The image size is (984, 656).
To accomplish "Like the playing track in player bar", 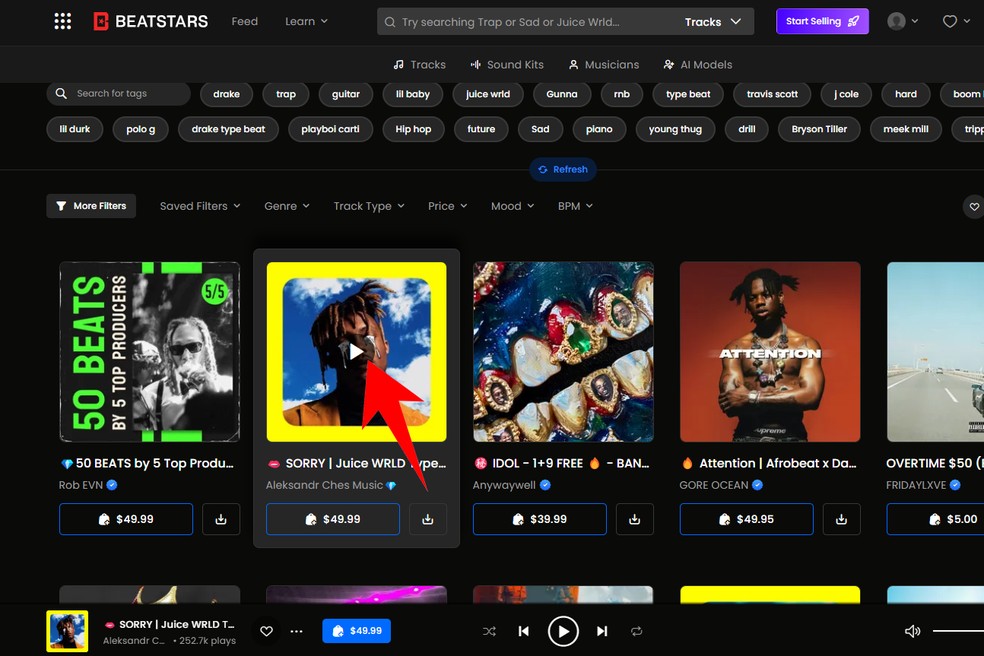I will (x=266, y=631).
